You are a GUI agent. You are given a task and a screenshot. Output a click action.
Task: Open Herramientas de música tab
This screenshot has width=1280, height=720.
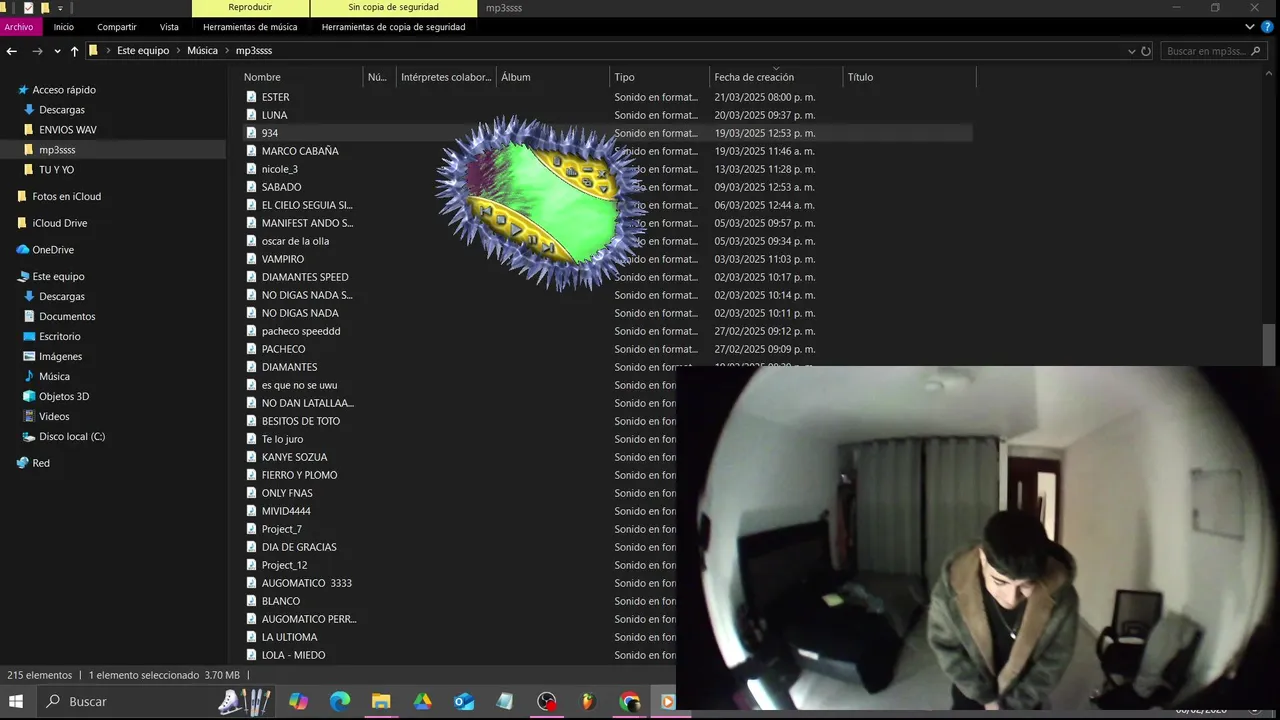click(x=250, y=27)
